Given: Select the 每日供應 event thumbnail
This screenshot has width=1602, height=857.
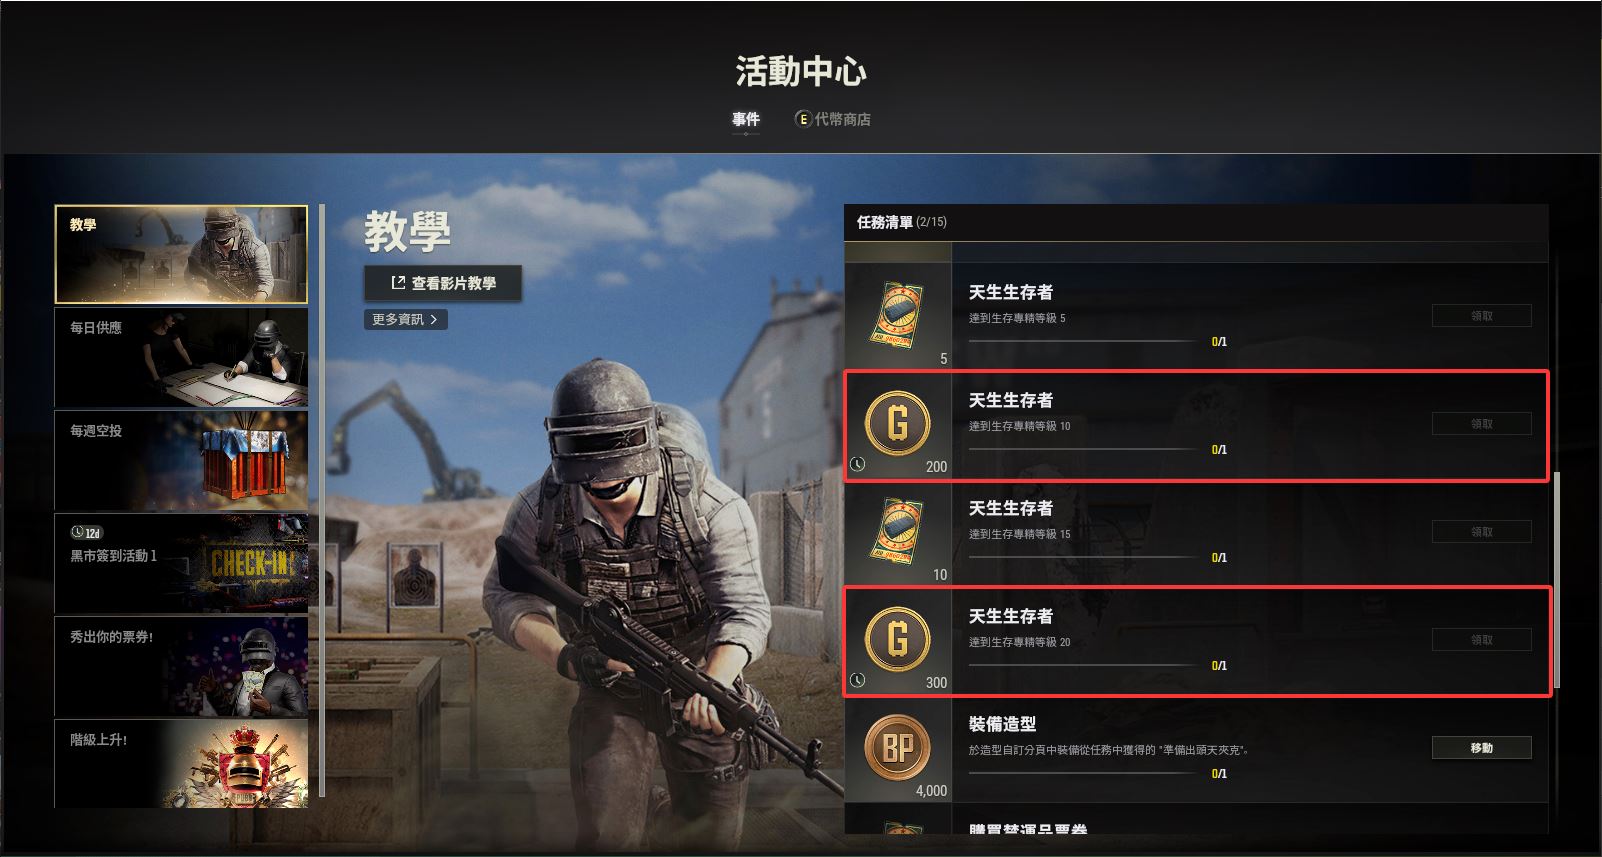Looking at the screenshot, I should pyautogui.click(x=181, y=358).
